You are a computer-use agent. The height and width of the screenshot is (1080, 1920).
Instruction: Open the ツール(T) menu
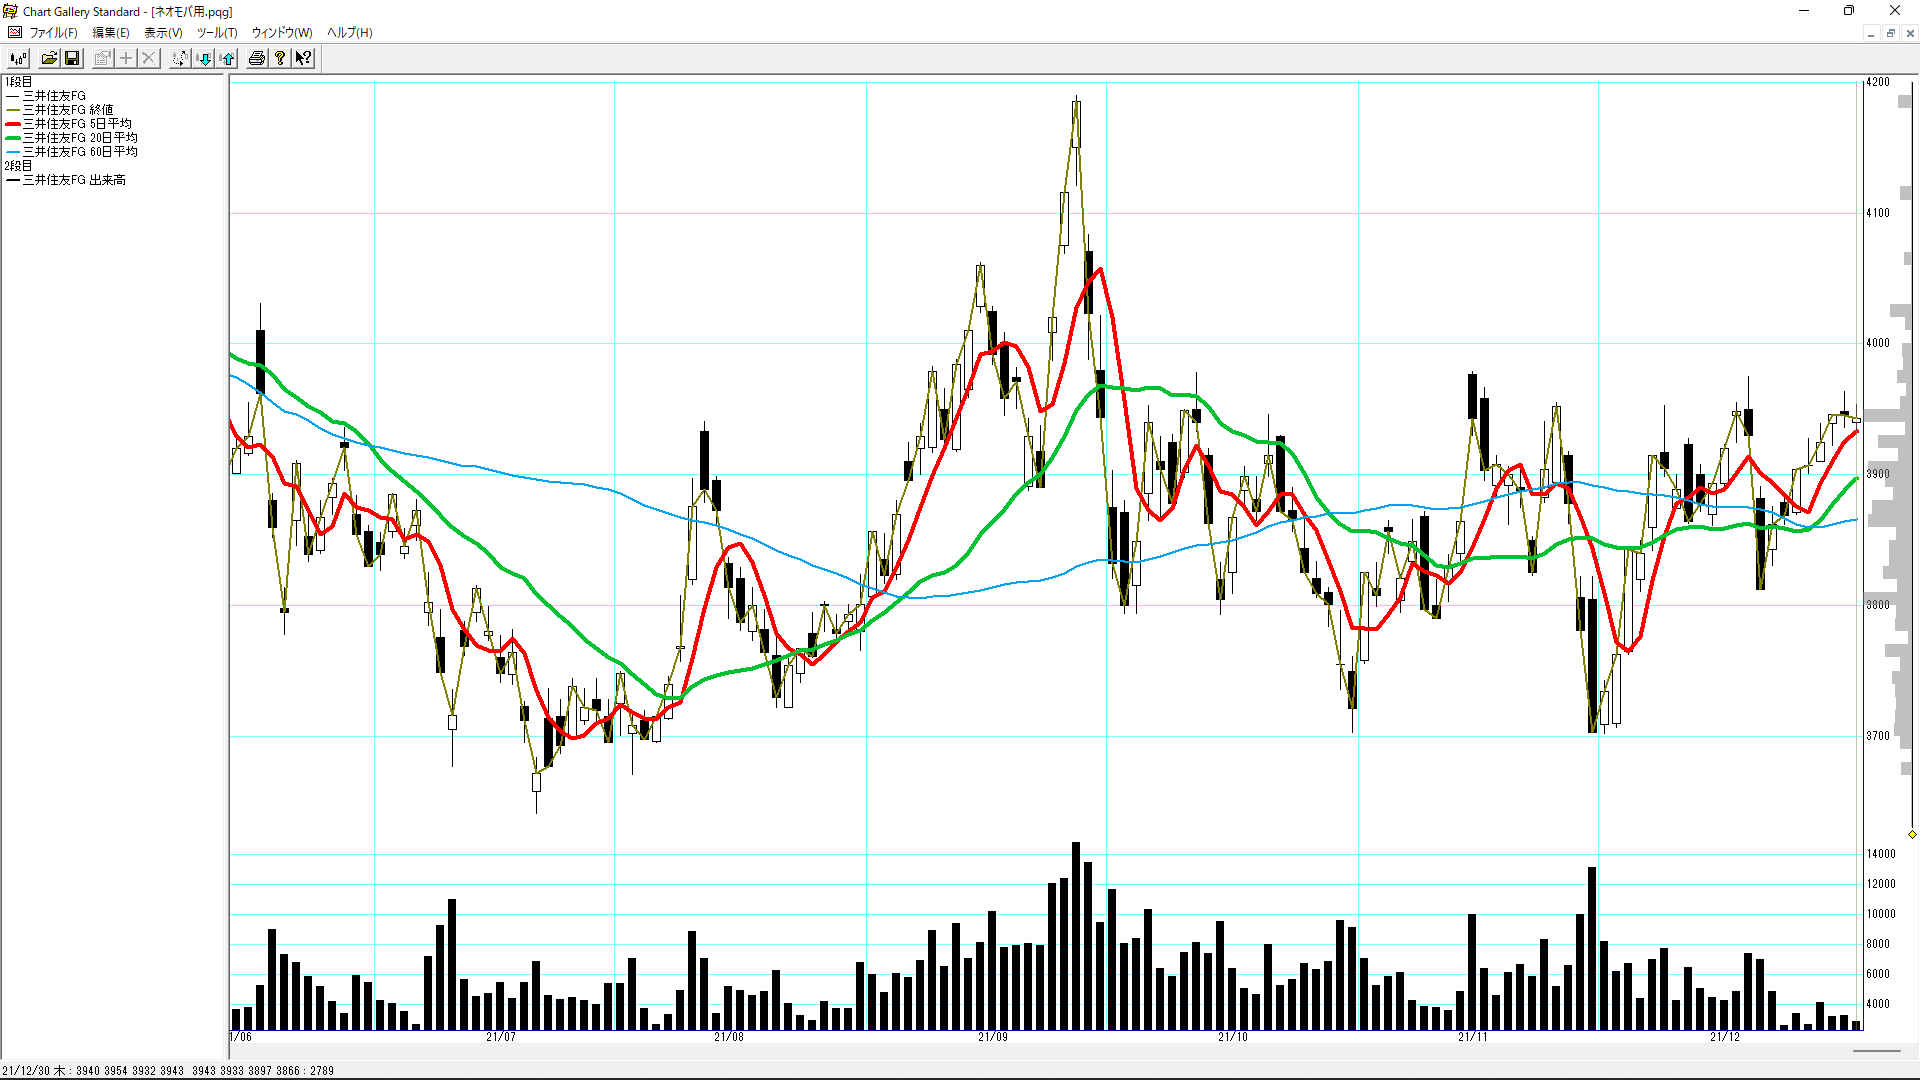[216, 32]
